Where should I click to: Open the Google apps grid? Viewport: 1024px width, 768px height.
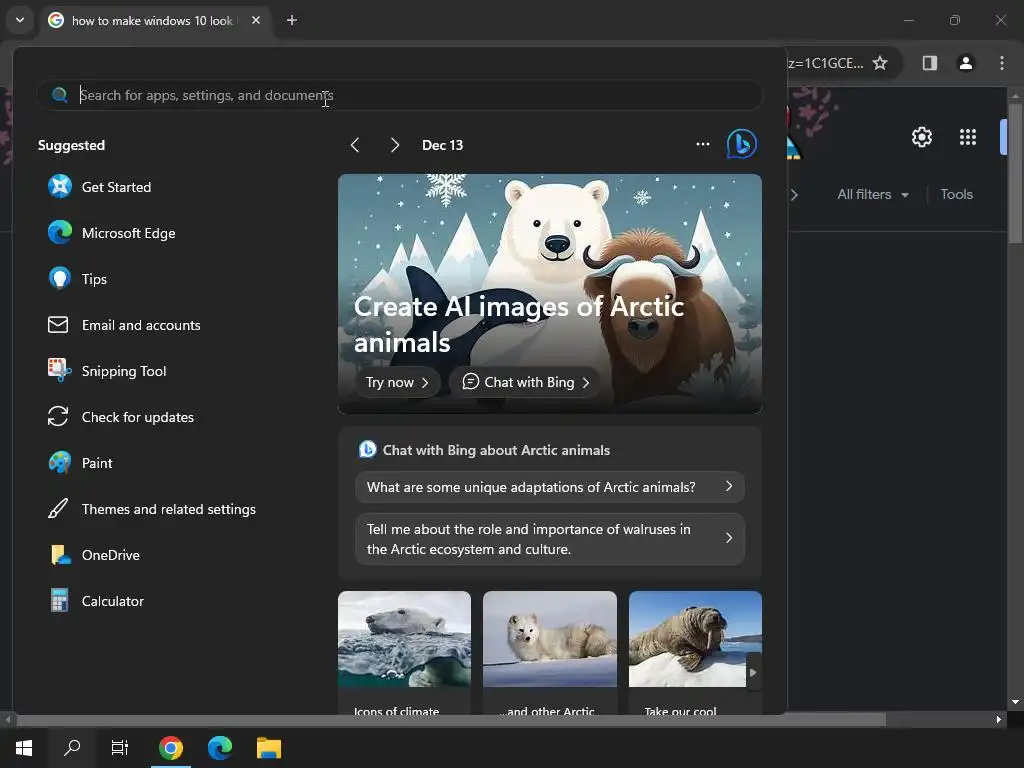pyautogui.click(x=968, y=137)
